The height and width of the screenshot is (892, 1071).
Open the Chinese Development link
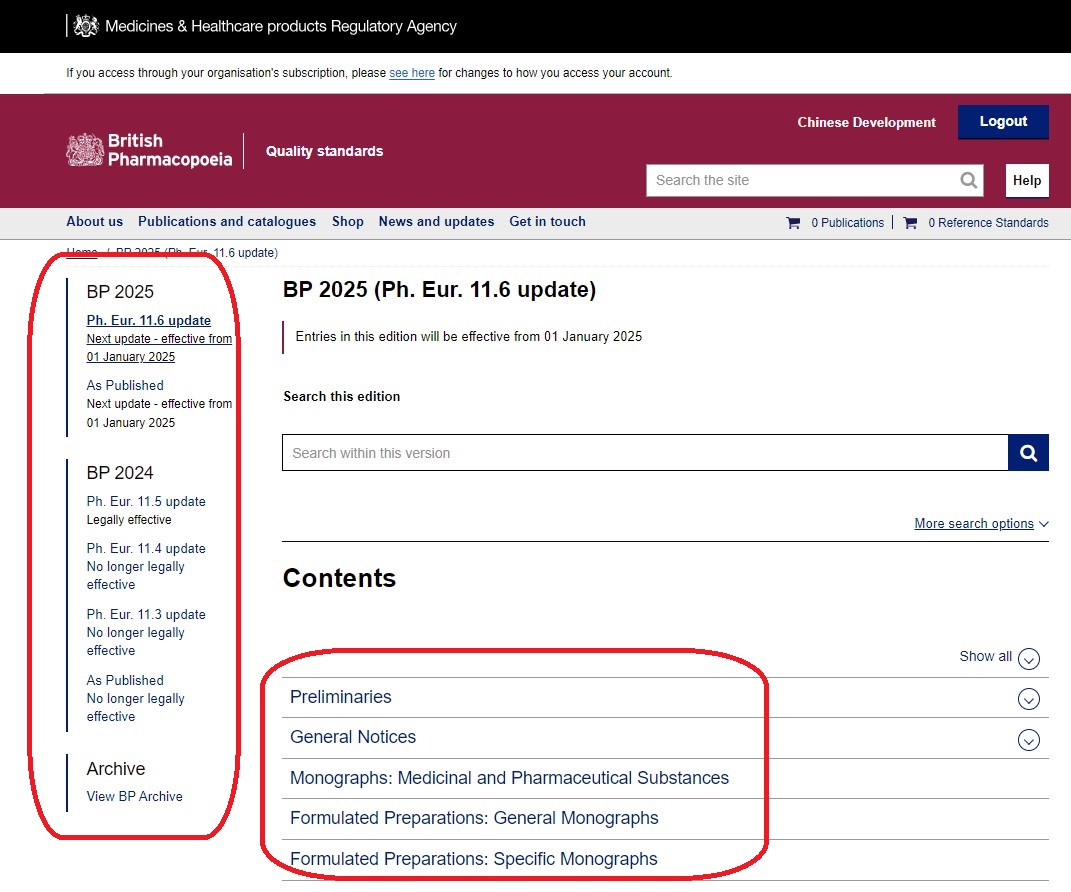pos(866,122)
